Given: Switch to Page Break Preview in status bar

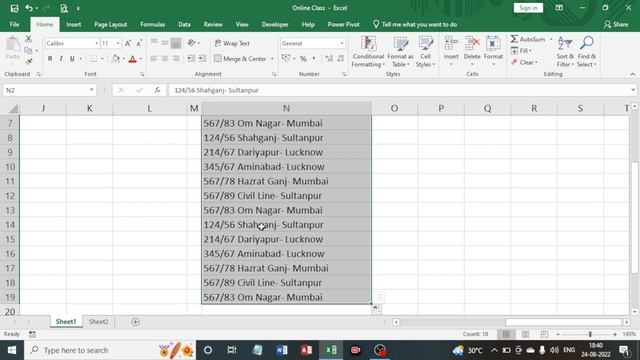Looking at the screenshot, I should (x=544, y=334).
